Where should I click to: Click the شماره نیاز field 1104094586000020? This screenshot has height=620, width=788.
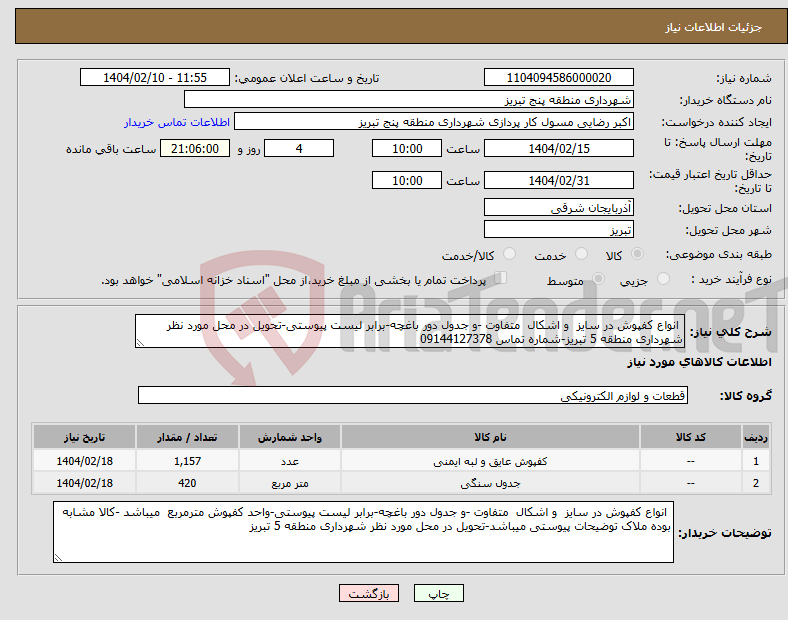[x=558, y=77]
